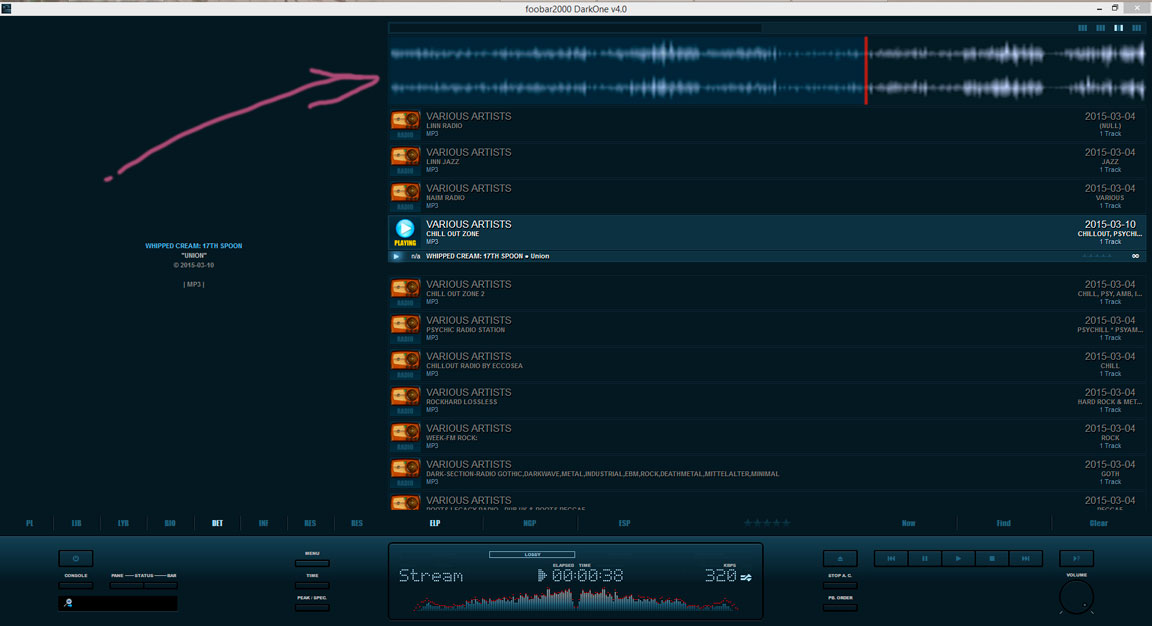Click the red playhead on the waveform seekbar

(866, 70)
